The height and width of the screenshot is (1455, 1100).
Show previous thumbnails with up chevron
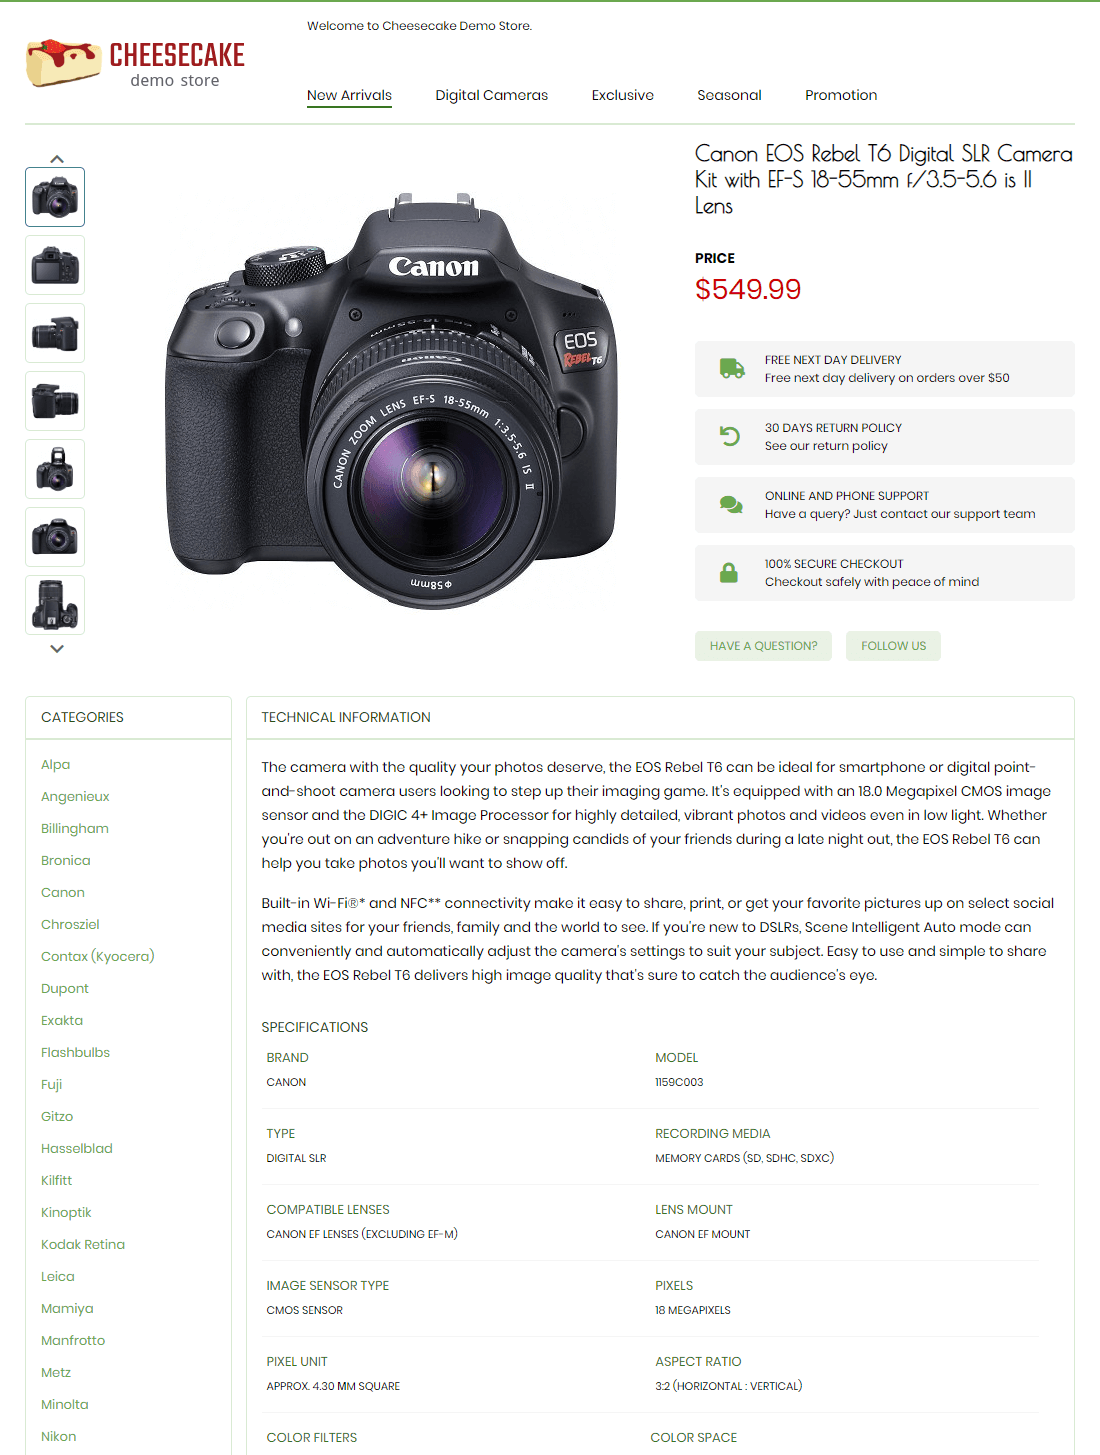click(57, 159)
